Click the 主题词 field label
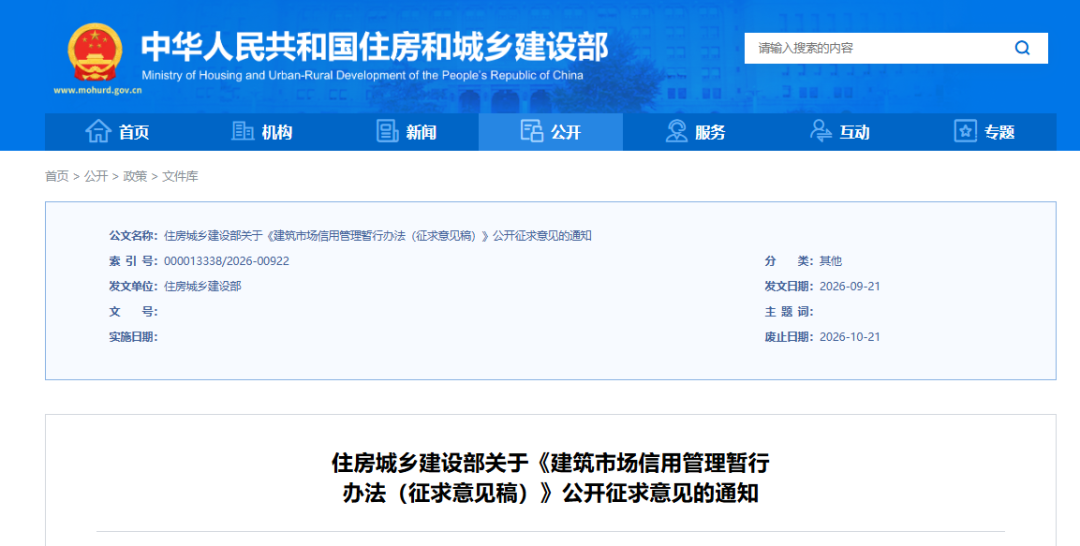This screenshot has width=1080, height=546. click(x=789, y=311)
